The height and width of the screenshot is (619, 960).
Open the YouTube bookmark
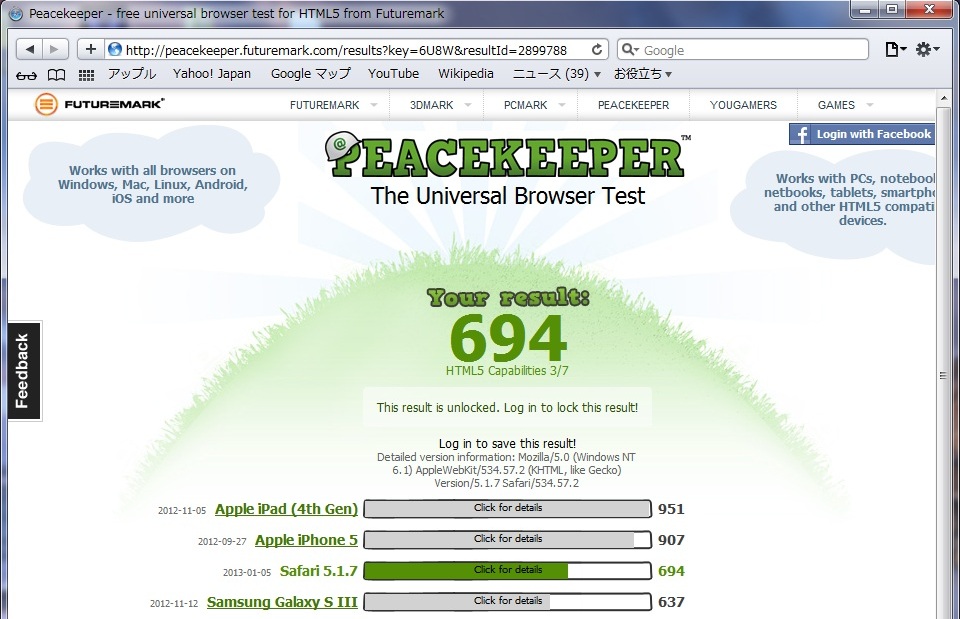[394, 74]
